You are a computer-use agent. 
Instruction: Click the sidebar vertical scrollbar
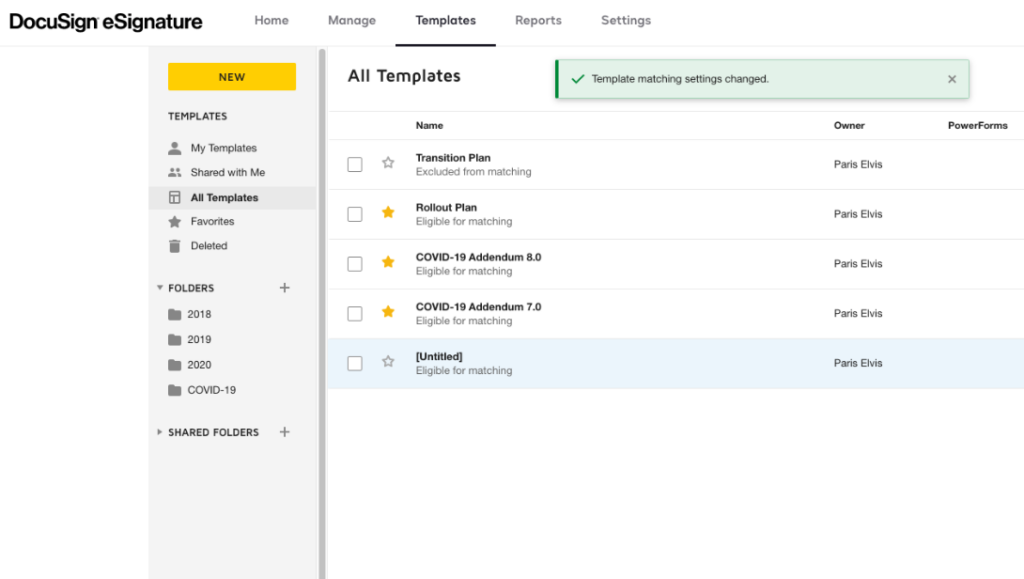[322, 313]
